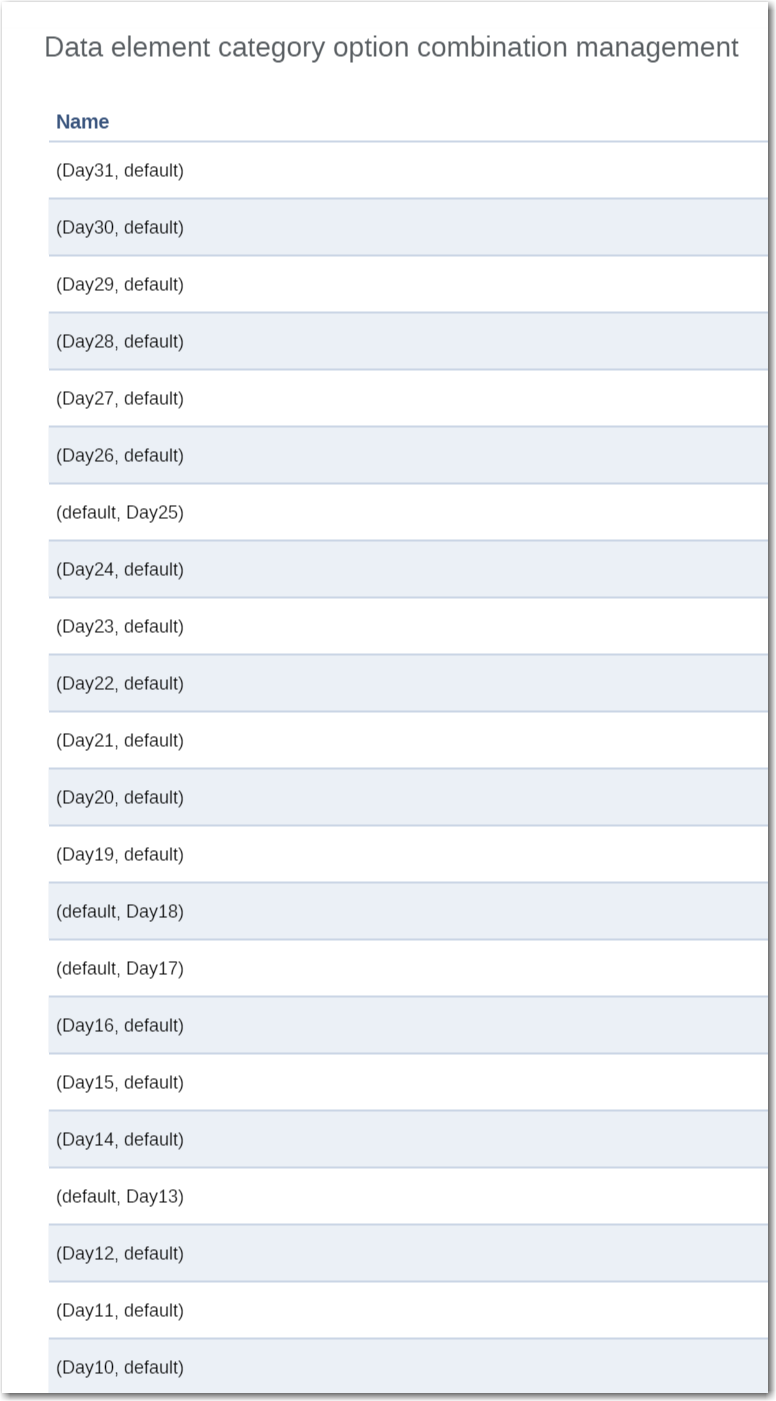
Task: Select the (default, Day25) combination
Action: pyautogui.click(x=120, y=513)
